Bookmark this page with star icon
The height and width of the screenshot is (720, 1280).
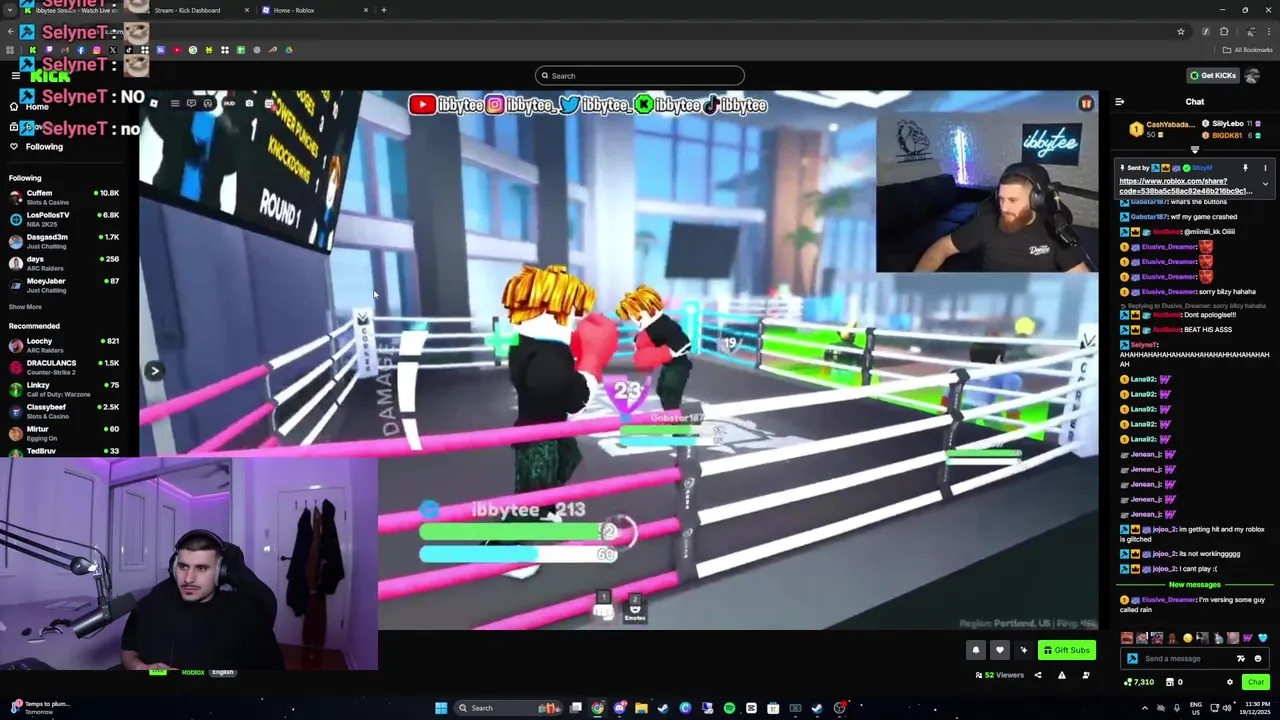pyautogui.click(x=1181, y=32)
